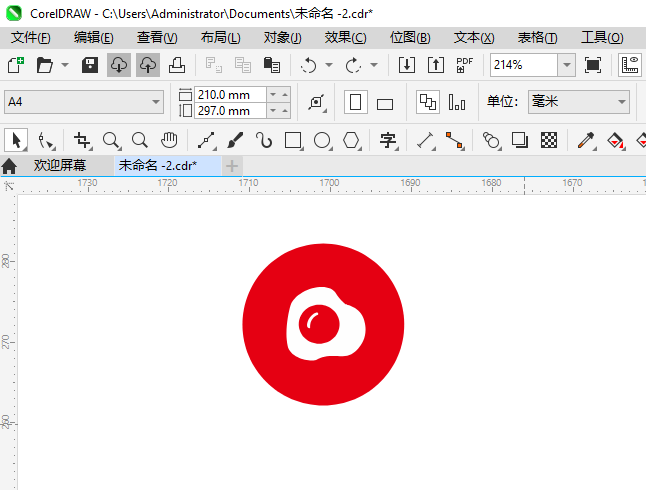Open the zoom level dropdown arrow

pyautogui.click(x=566, y=65)
